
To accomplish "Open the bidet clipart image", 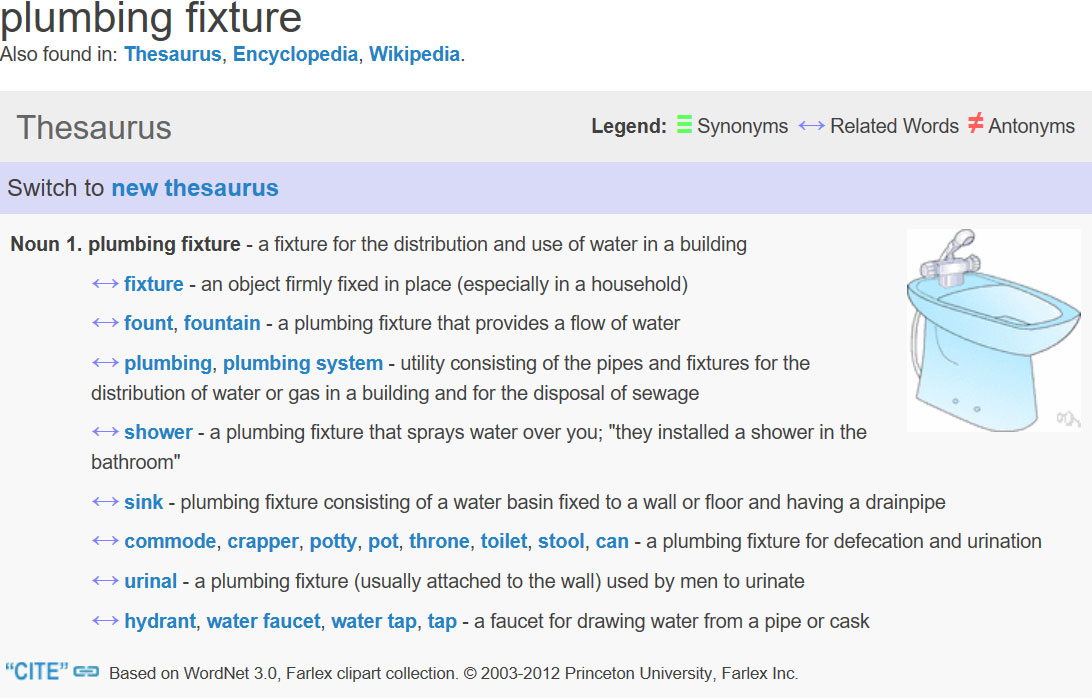I will coord(994,330).
